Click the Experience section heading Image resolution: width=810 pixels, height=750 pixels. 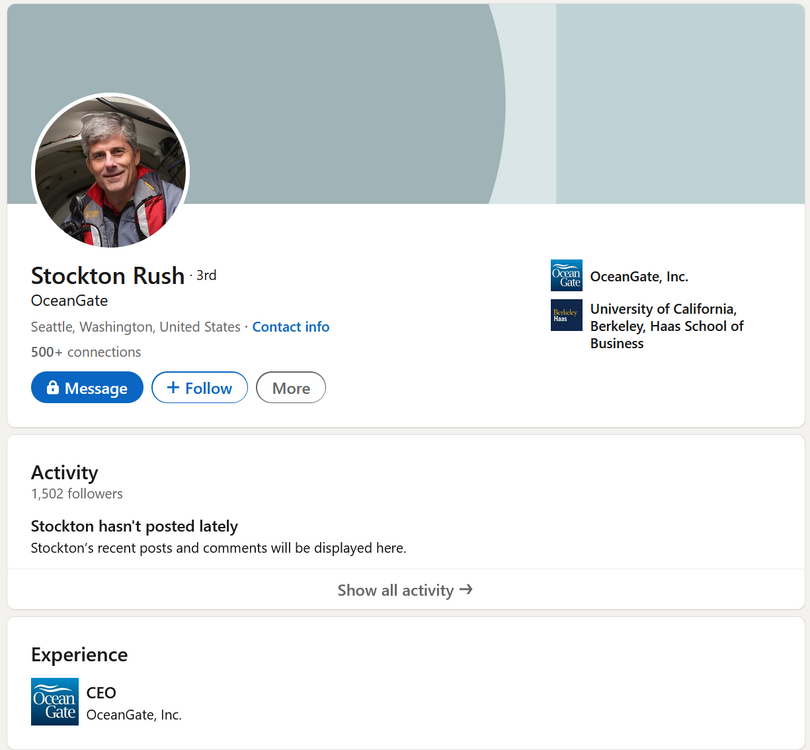click(x=79, y=655)
